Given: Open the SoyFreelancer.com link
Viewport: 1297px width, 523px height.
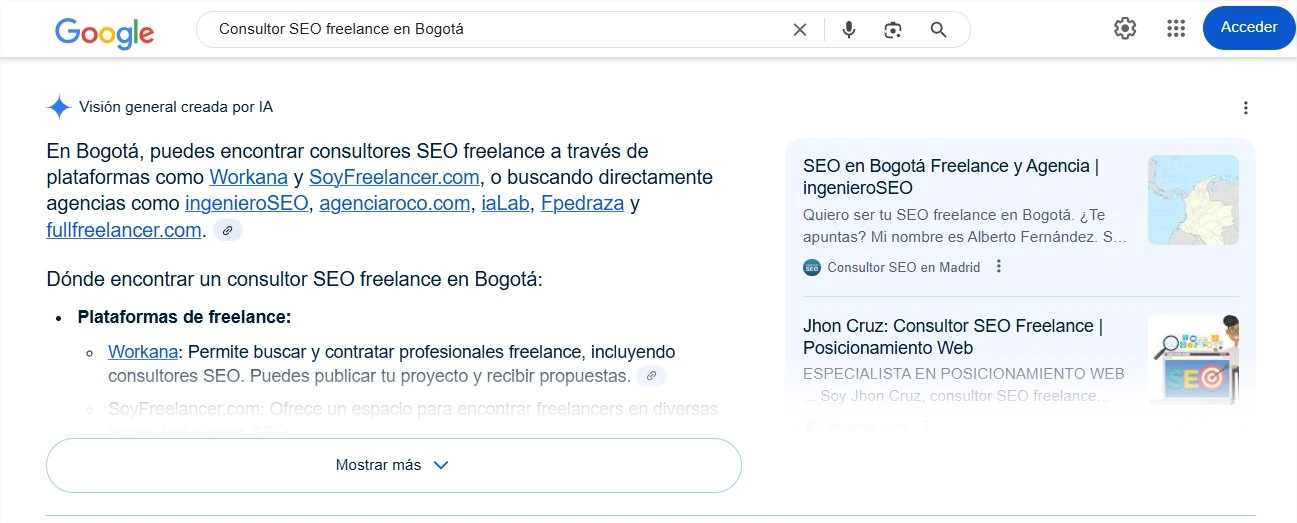Looking at the screenshot, I should pos(395,177).
